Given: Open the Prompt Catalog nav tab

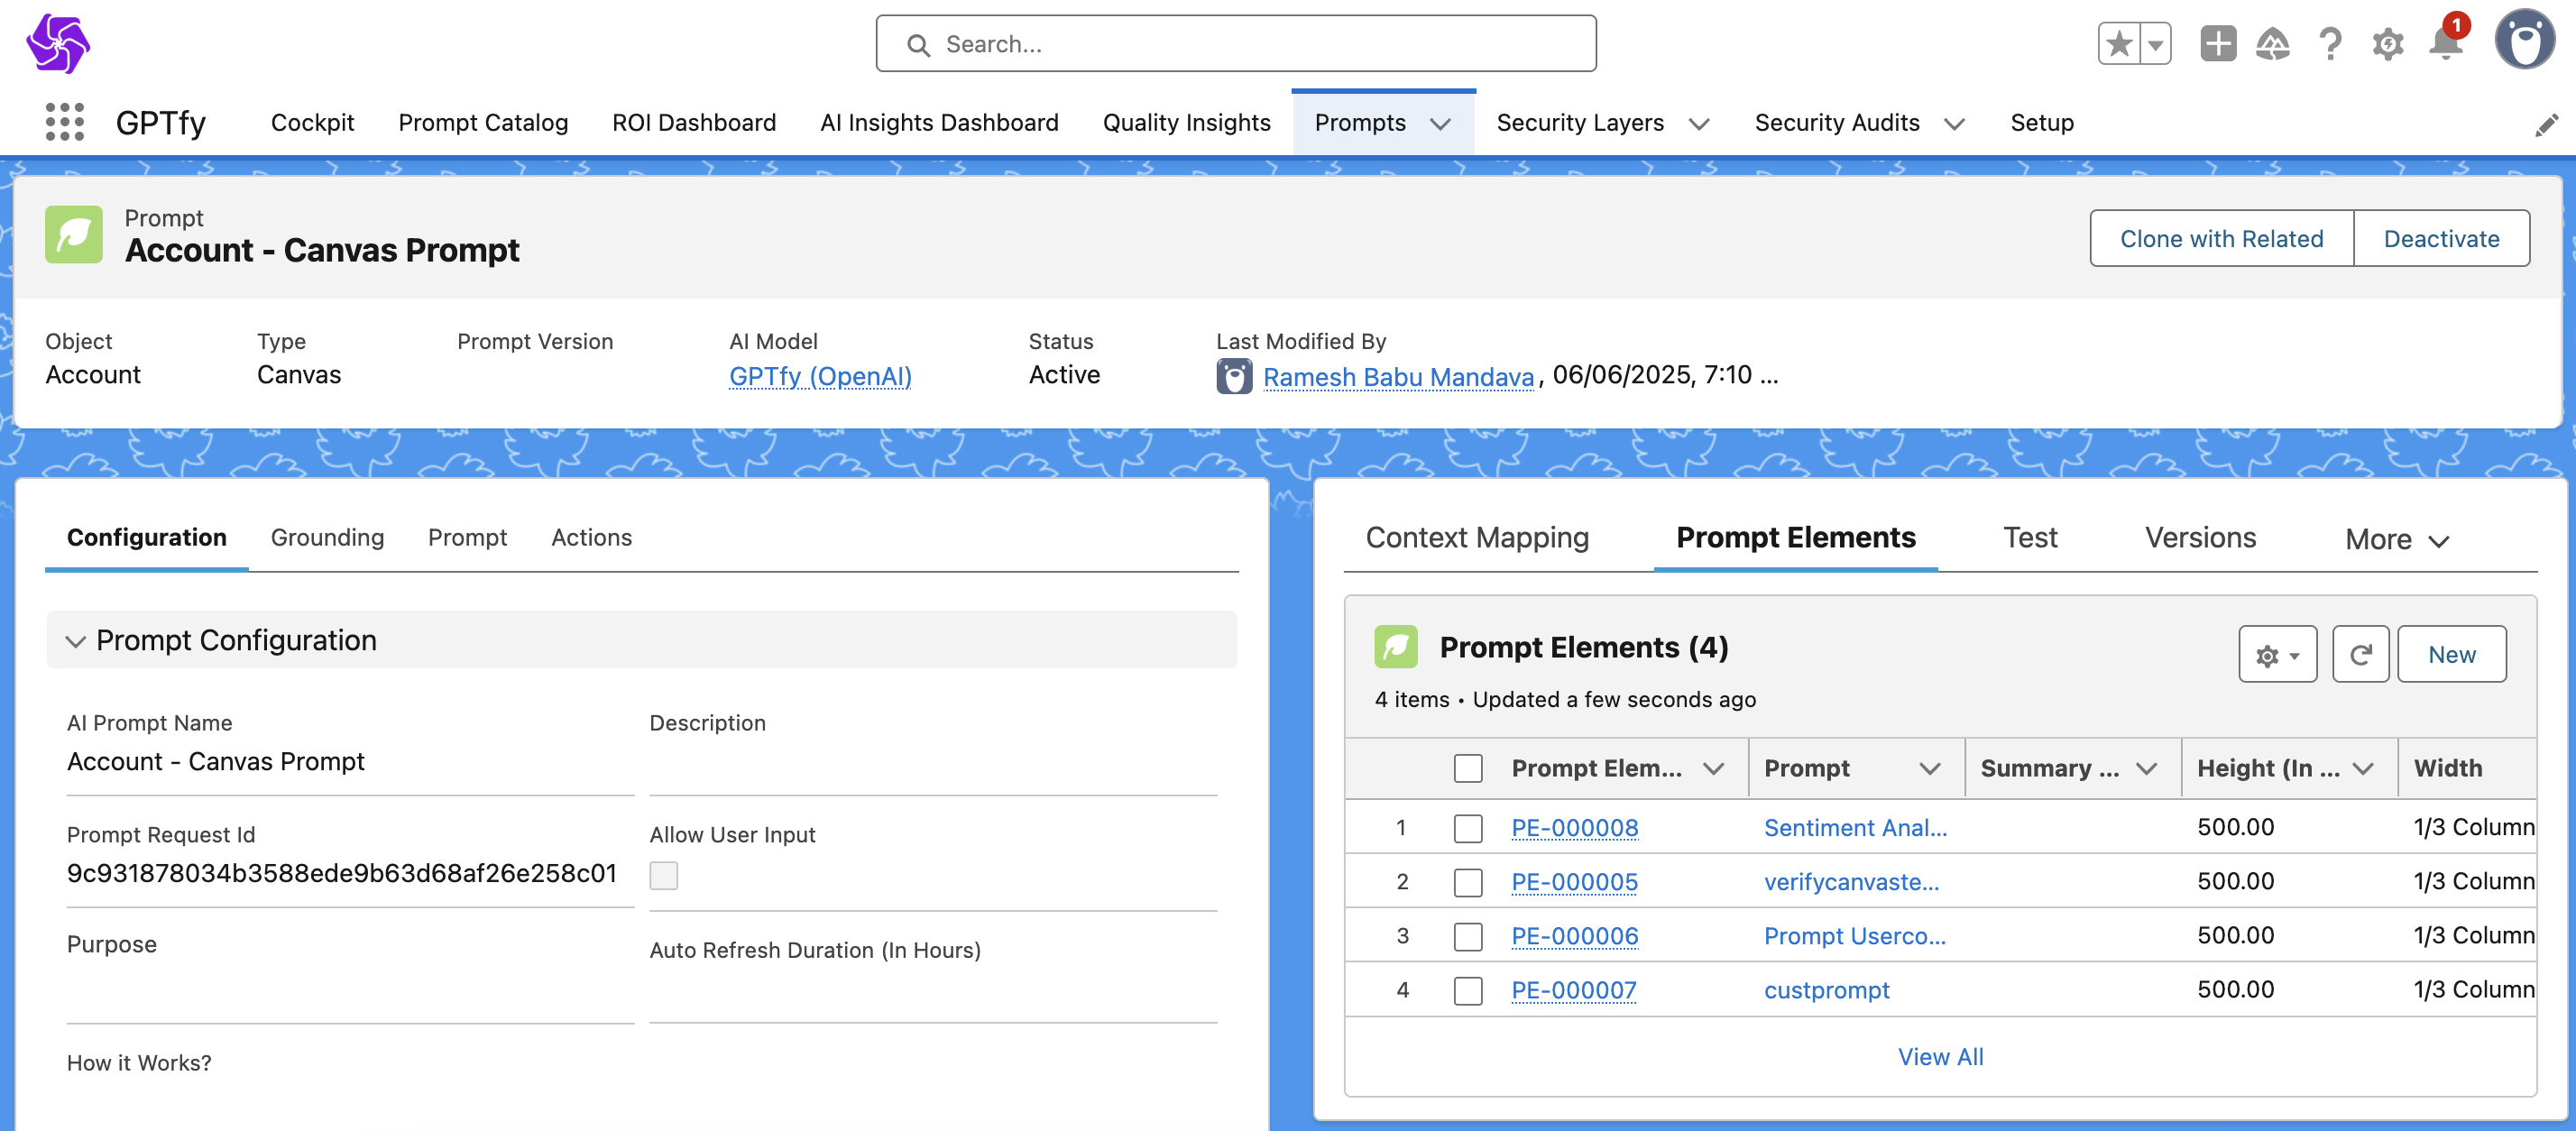Looking at the screenshot, I should coord(483,122).
